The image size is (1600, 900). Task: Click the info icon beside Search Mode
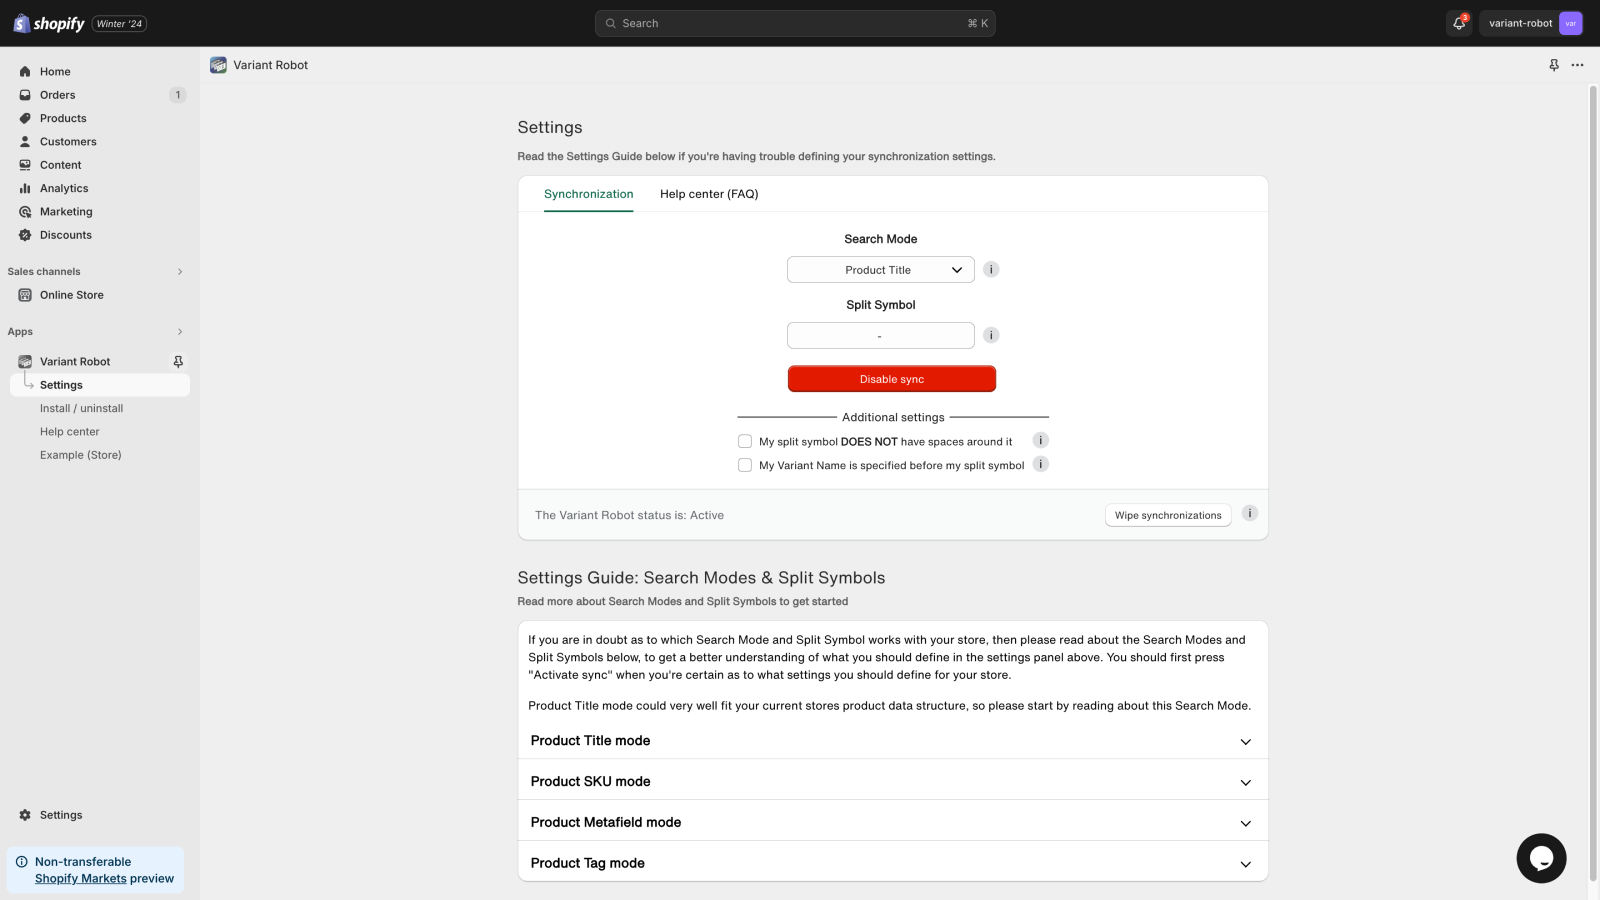tap(991, 270)
